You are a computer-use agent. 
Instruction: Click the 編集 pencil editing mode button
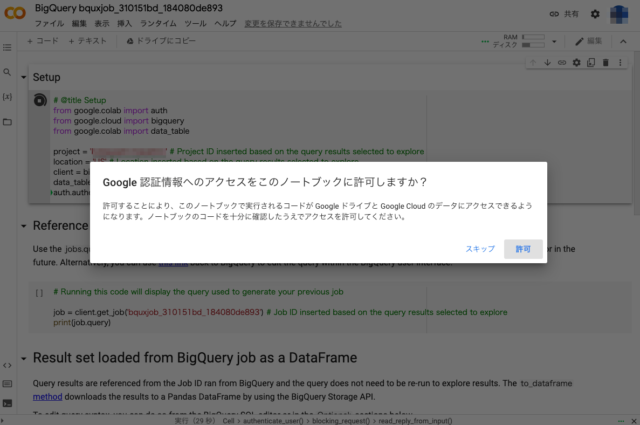(589, 41)
